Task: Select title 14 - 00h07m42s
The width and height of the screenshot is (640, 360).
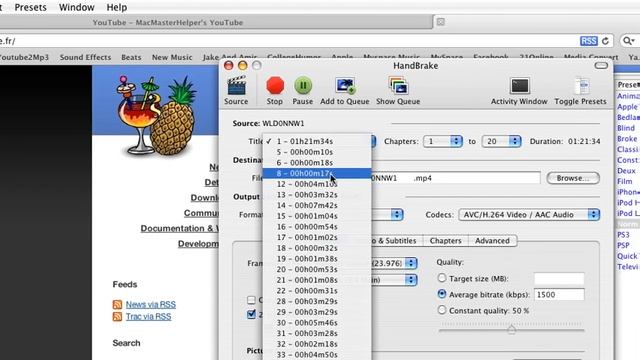Action: 317,205
